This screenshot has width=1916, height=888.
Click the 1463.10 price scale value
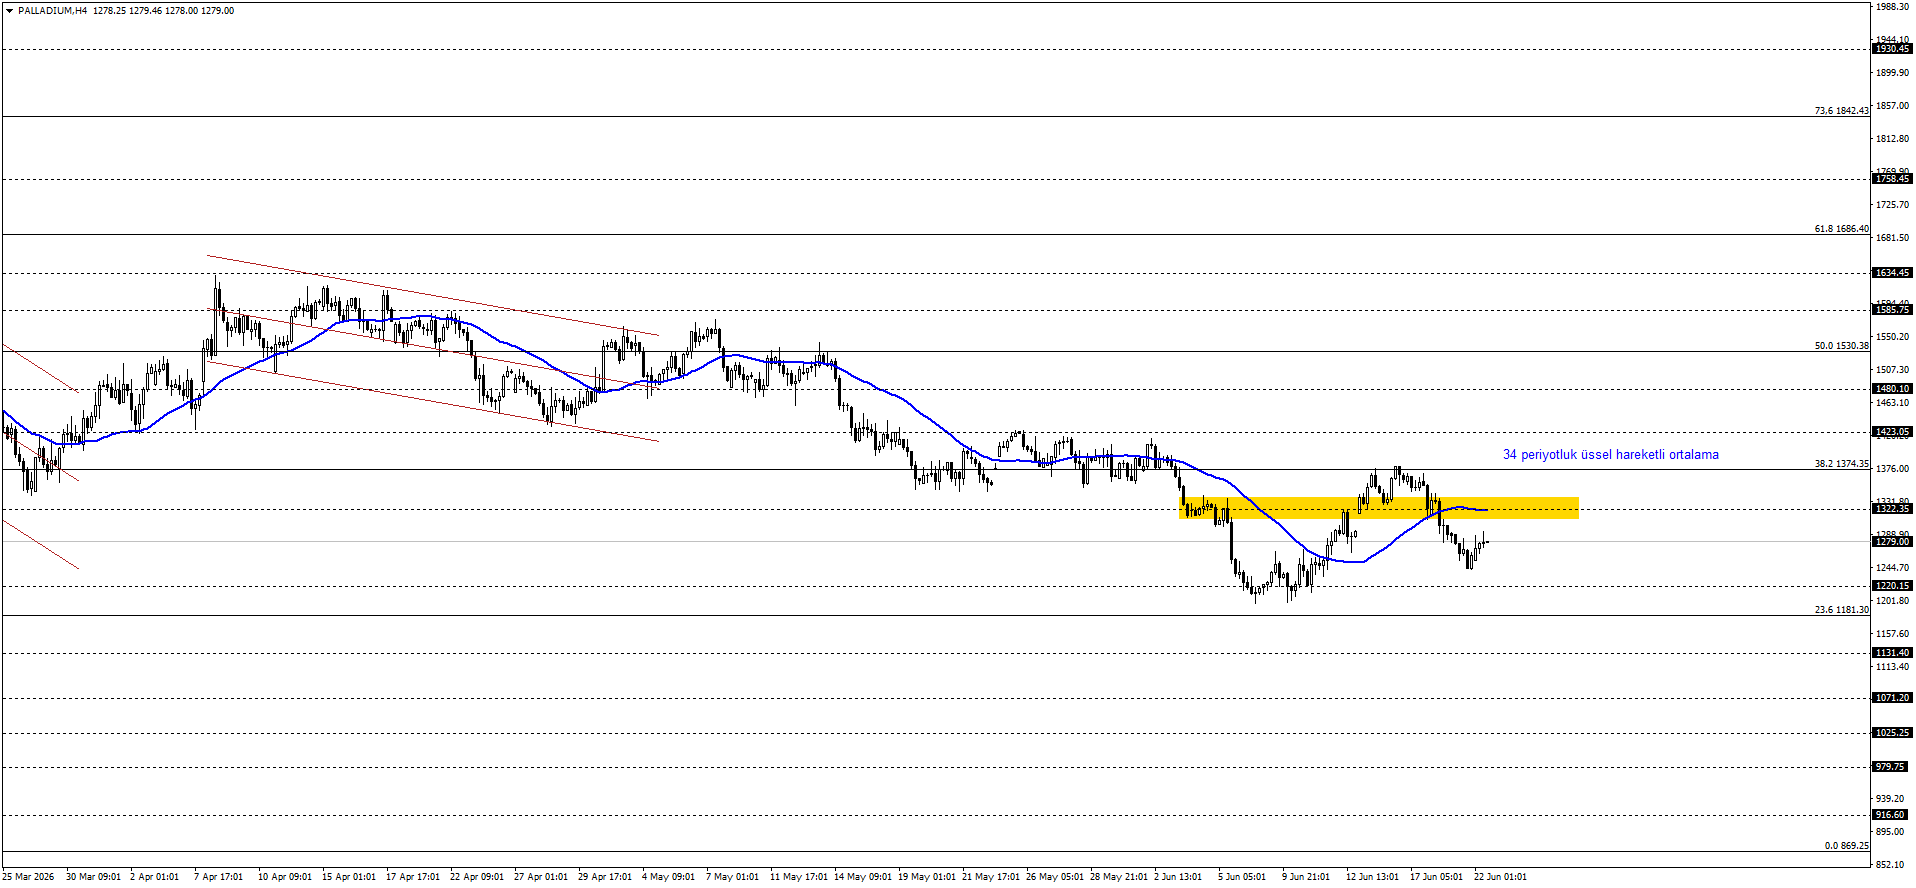1893,403
